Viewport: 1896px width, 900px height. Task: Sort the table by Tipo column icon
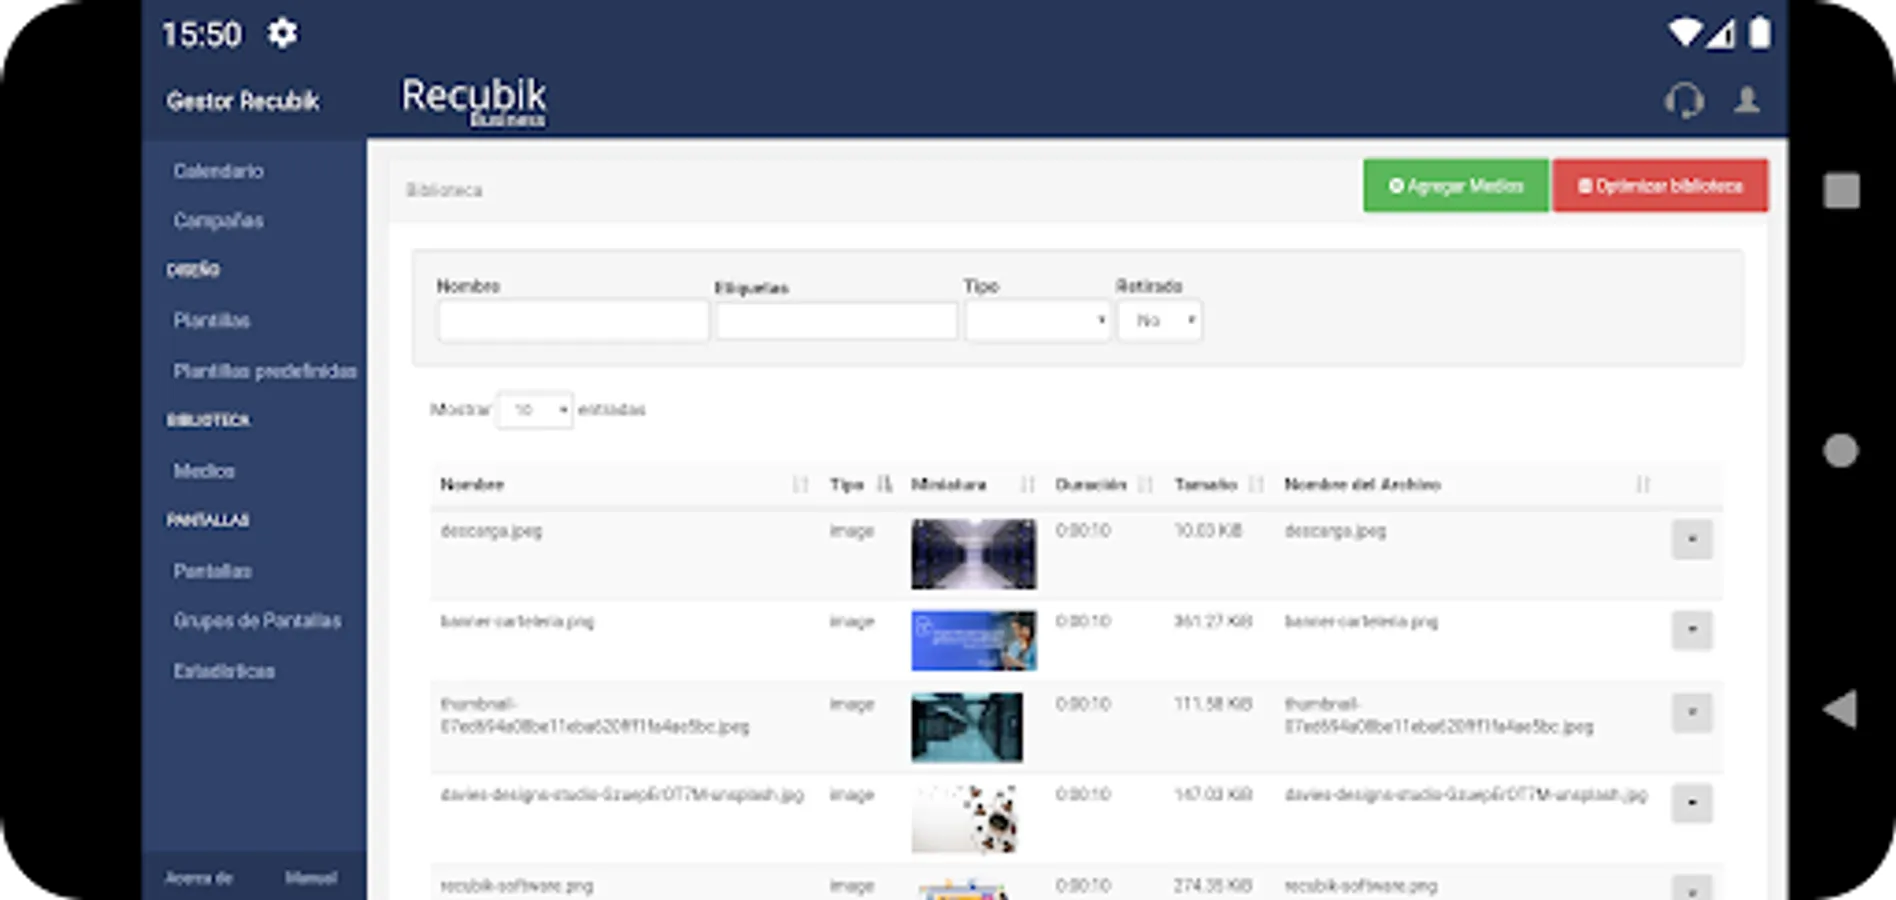click(884, 485)
